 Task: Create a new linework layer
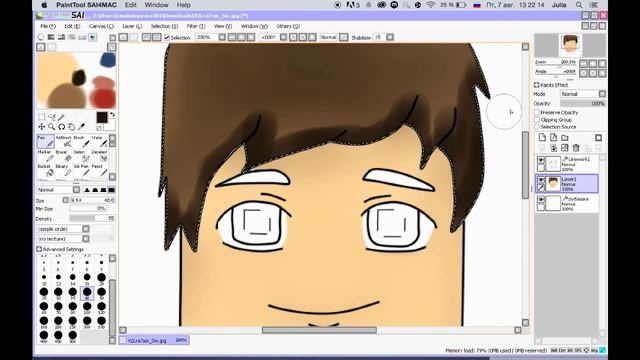click(553, 138)
